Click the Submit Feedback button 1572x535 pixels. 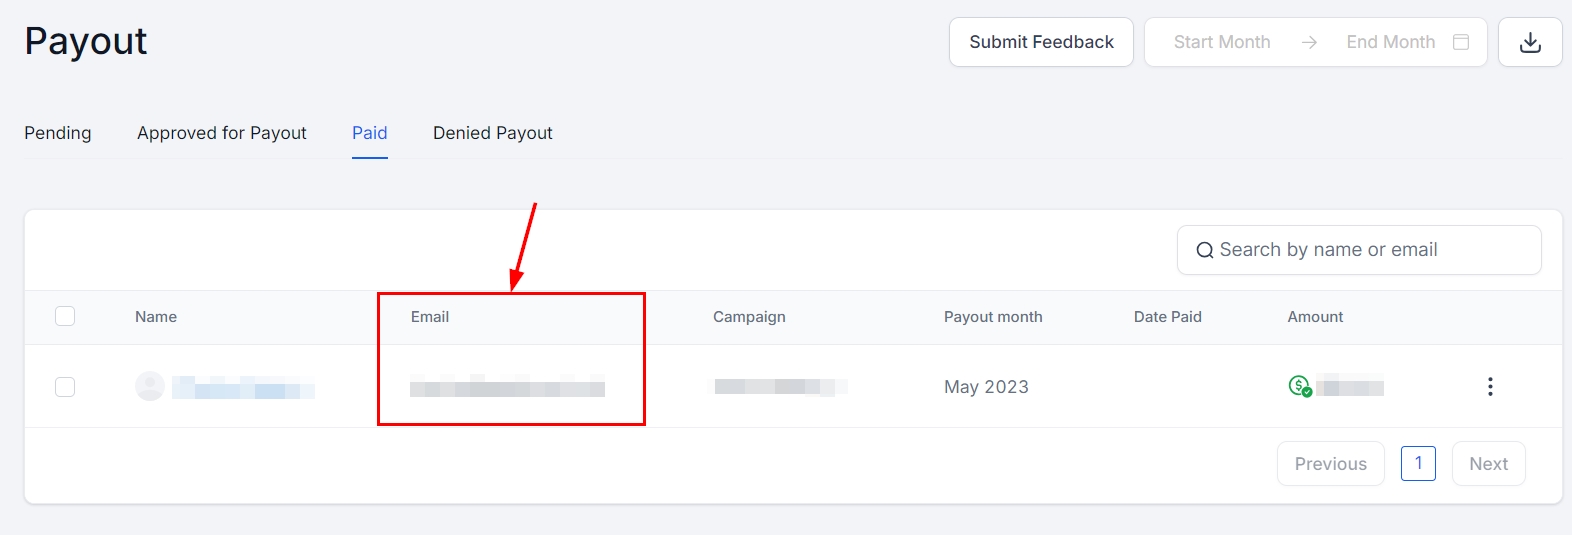point(1041,42)
